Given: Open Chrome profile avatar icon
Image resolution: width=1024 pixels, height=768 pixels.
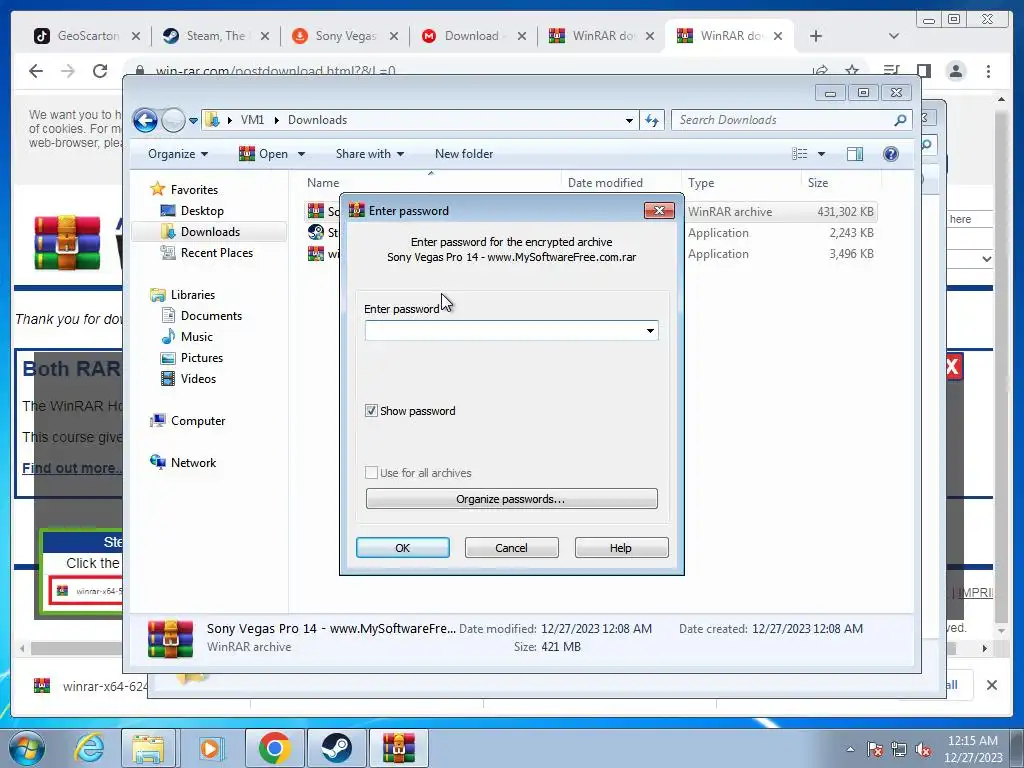Looking at the screenshot, I should point(956,71).
